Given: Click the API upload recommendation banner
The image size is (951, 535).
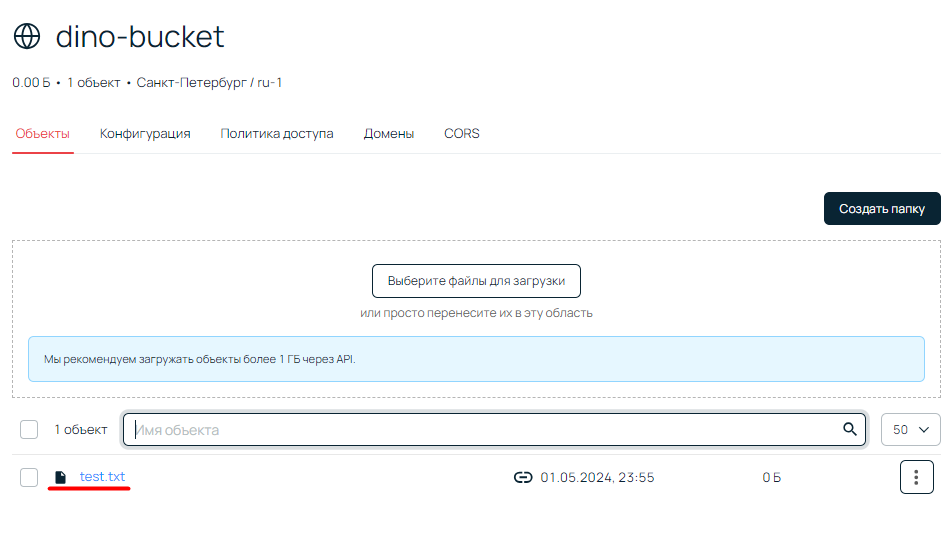Looking at the screenshot, I should tap(476, 359).
